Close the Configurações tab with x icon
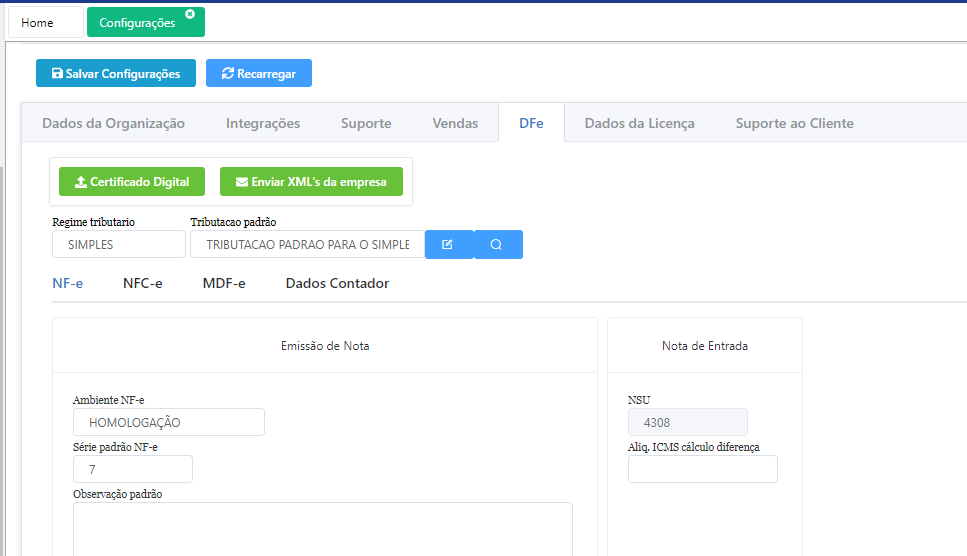This screenshot has width=967, height=556. [x=190, y=14]
